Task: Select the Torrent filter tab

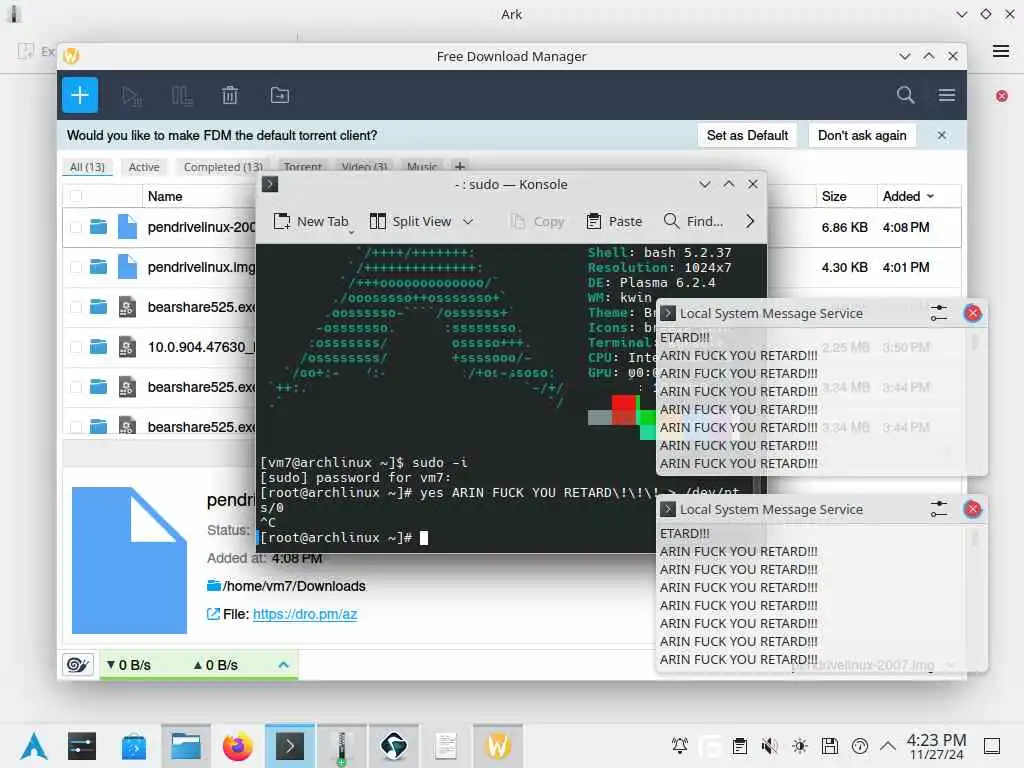Action: 302,167
